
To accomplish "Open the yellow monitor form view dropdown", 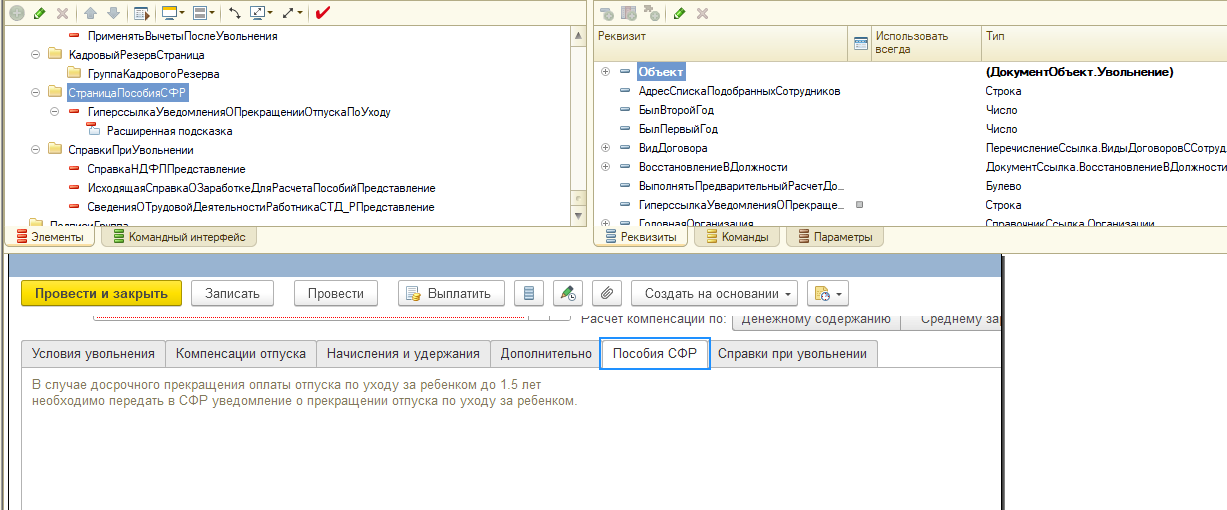I will point(172,13).
